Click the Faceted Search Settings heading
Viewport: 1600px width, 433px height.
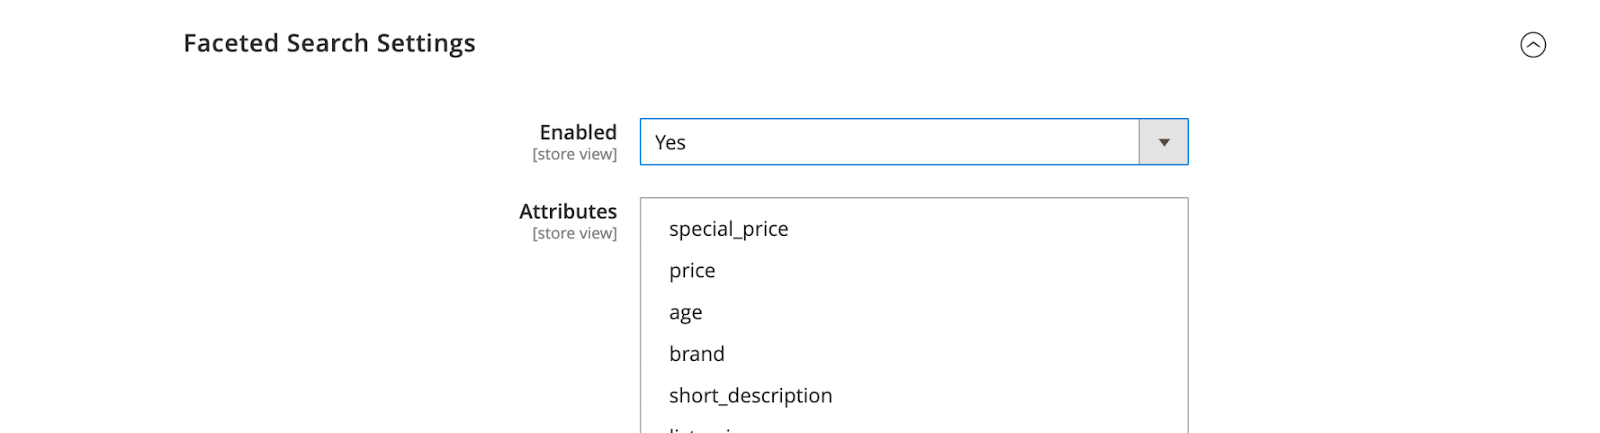329,44
